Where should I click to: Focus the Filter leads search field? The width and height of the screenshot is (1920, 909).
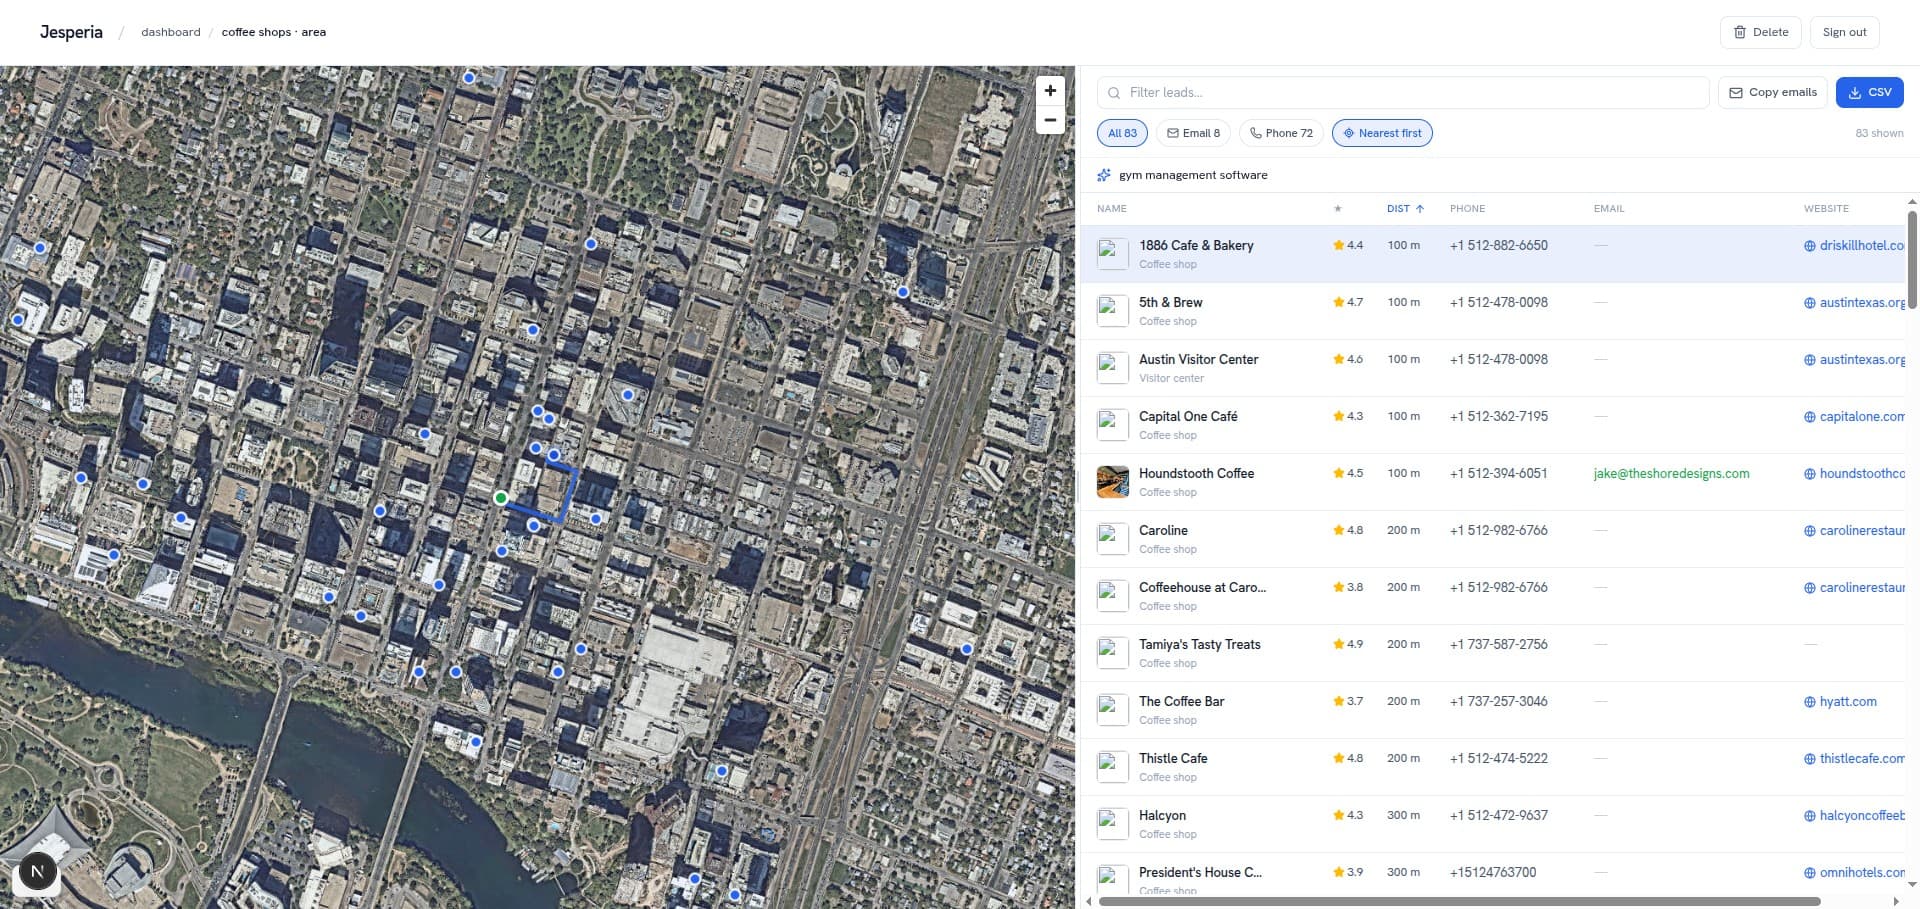(1403, 92)
